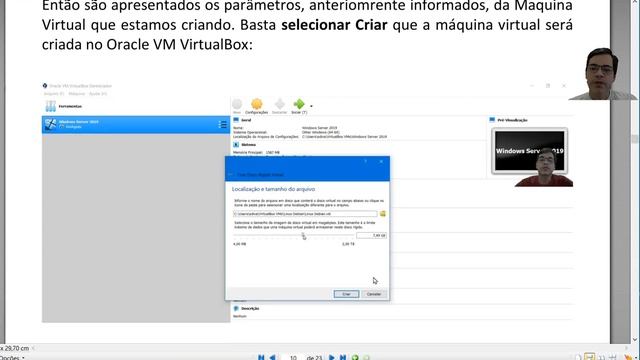Viewport: 640px width, 360px height.
Task: Click the highlighted page layout icon
Action: tap(589, 357)
